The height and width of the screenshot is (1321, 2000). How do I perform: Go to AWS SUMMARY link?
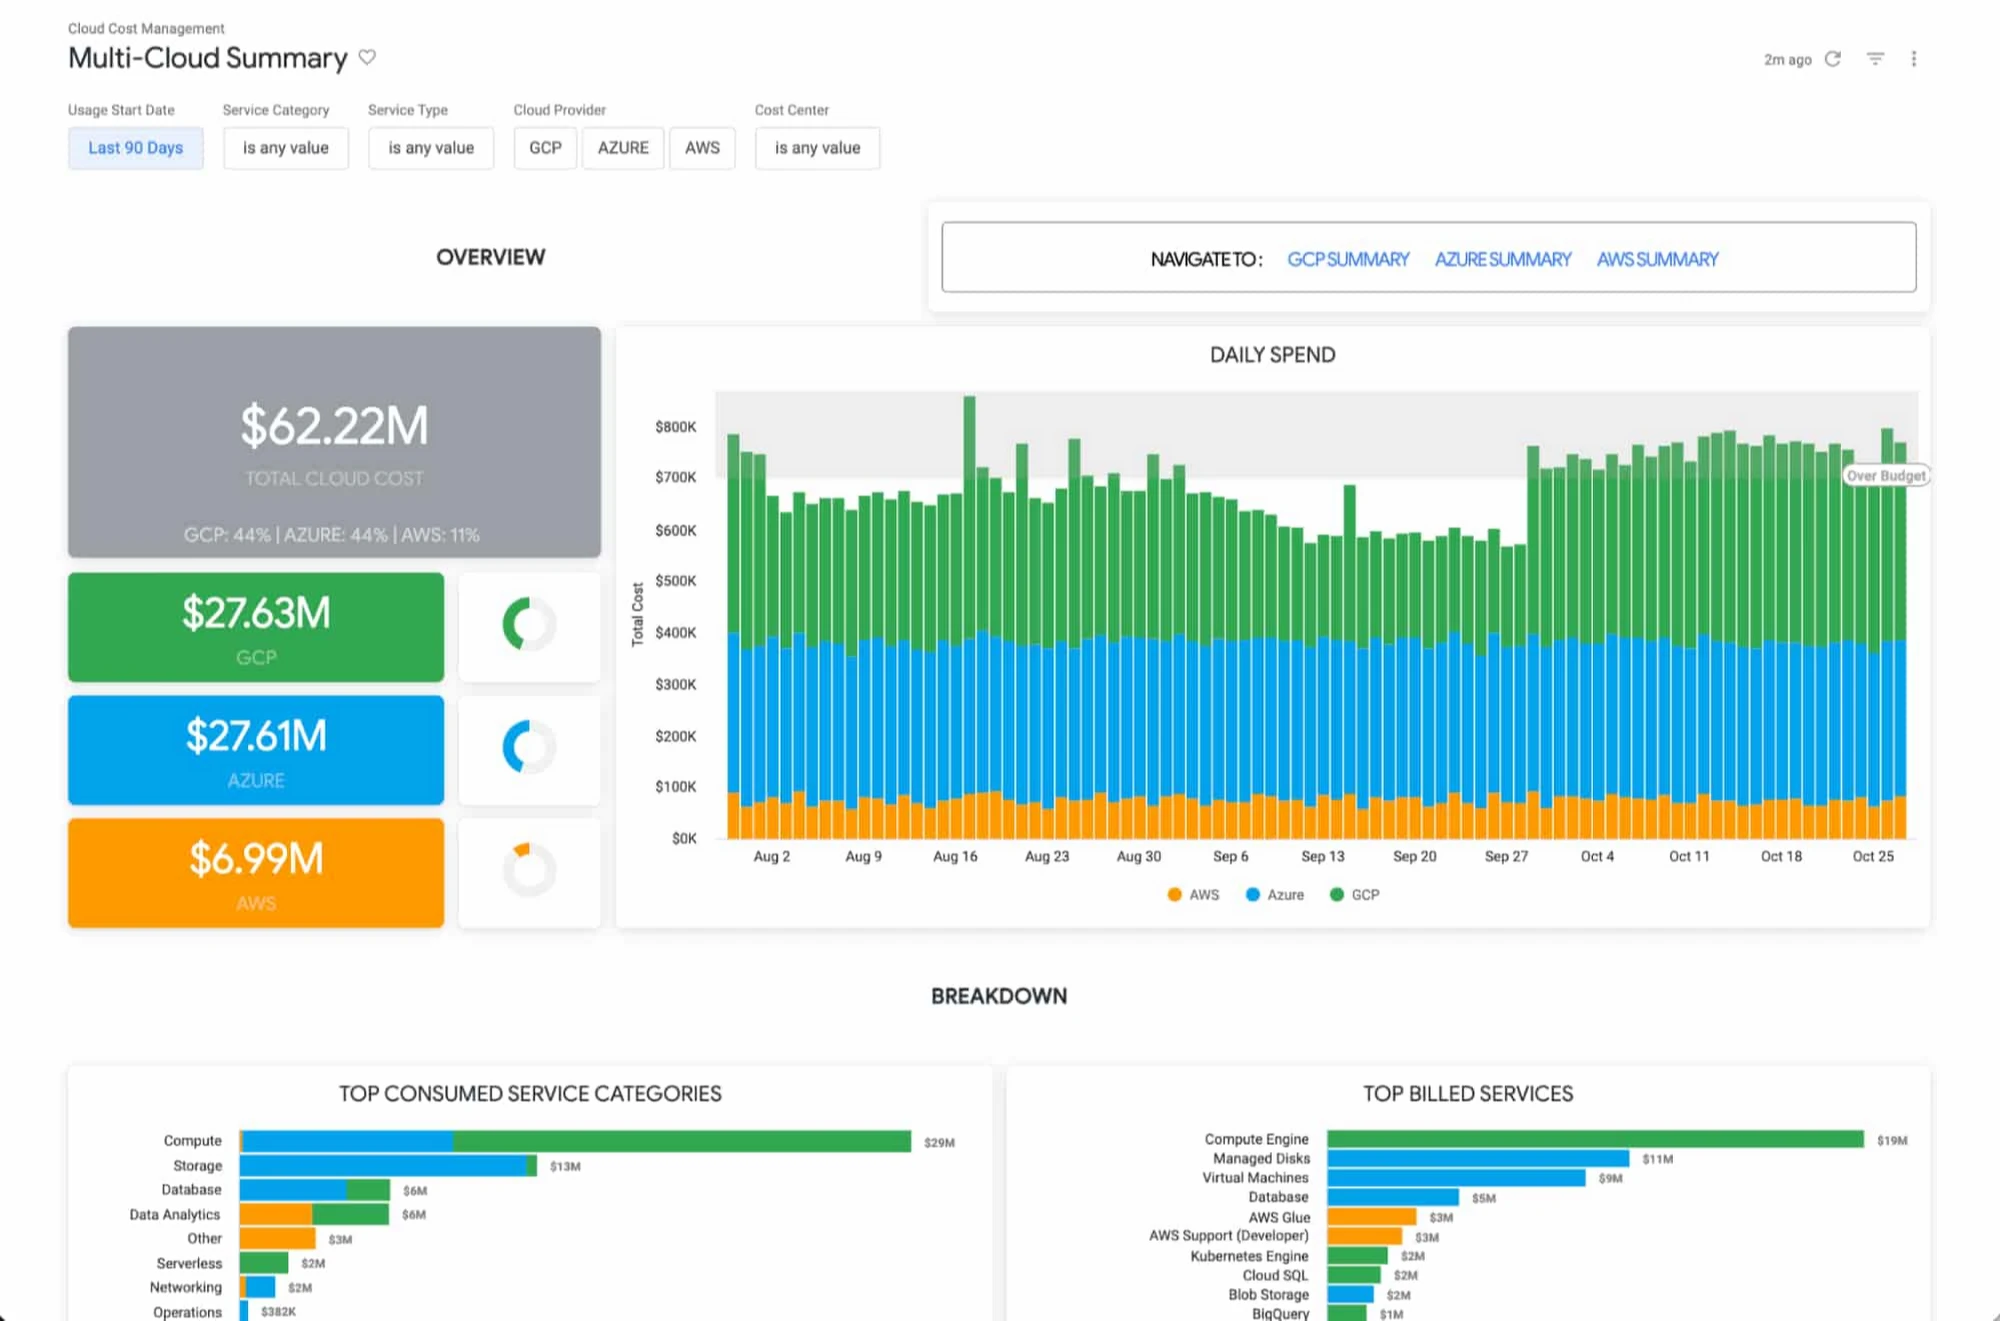[x=1657, y=260]
